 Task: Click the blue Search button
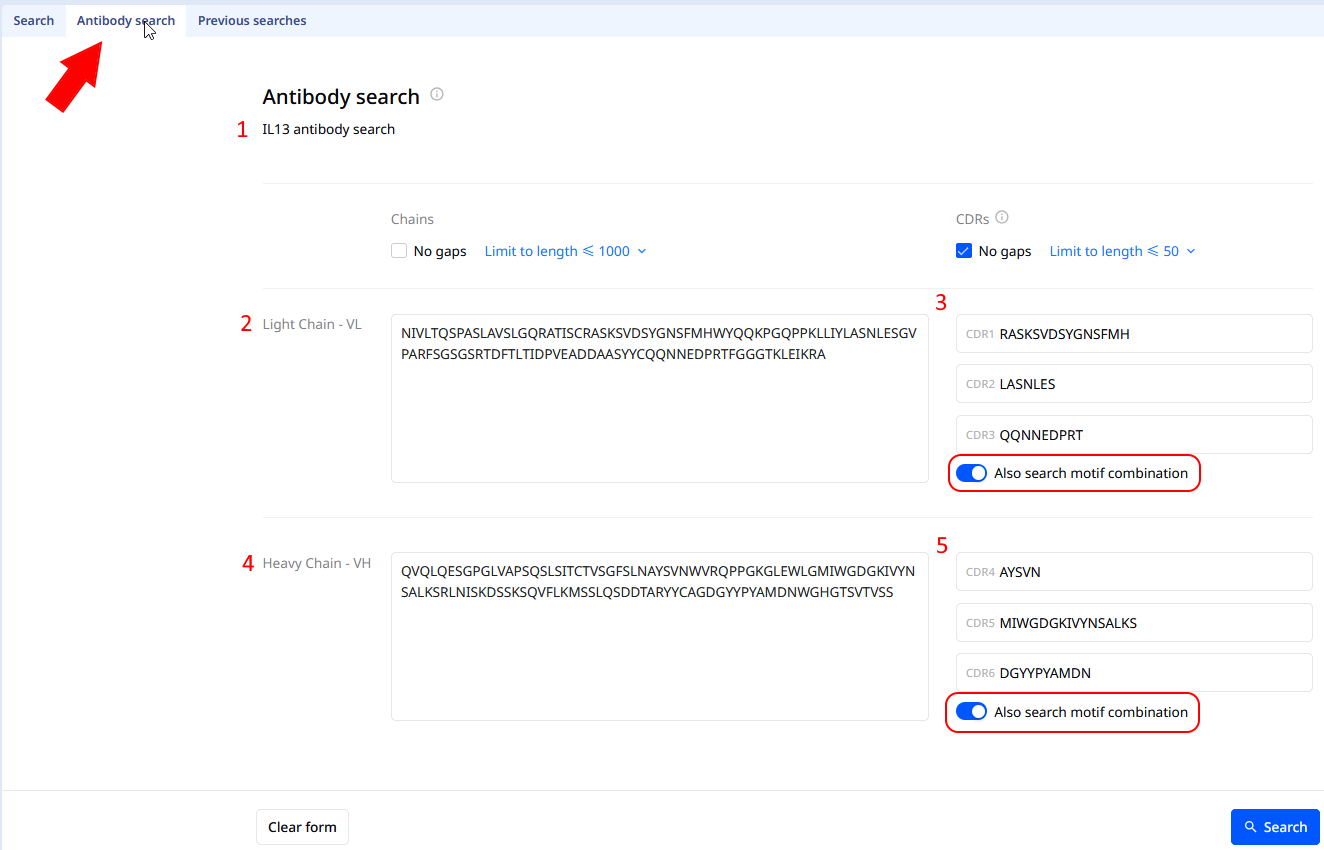[x=1275, y=827]
